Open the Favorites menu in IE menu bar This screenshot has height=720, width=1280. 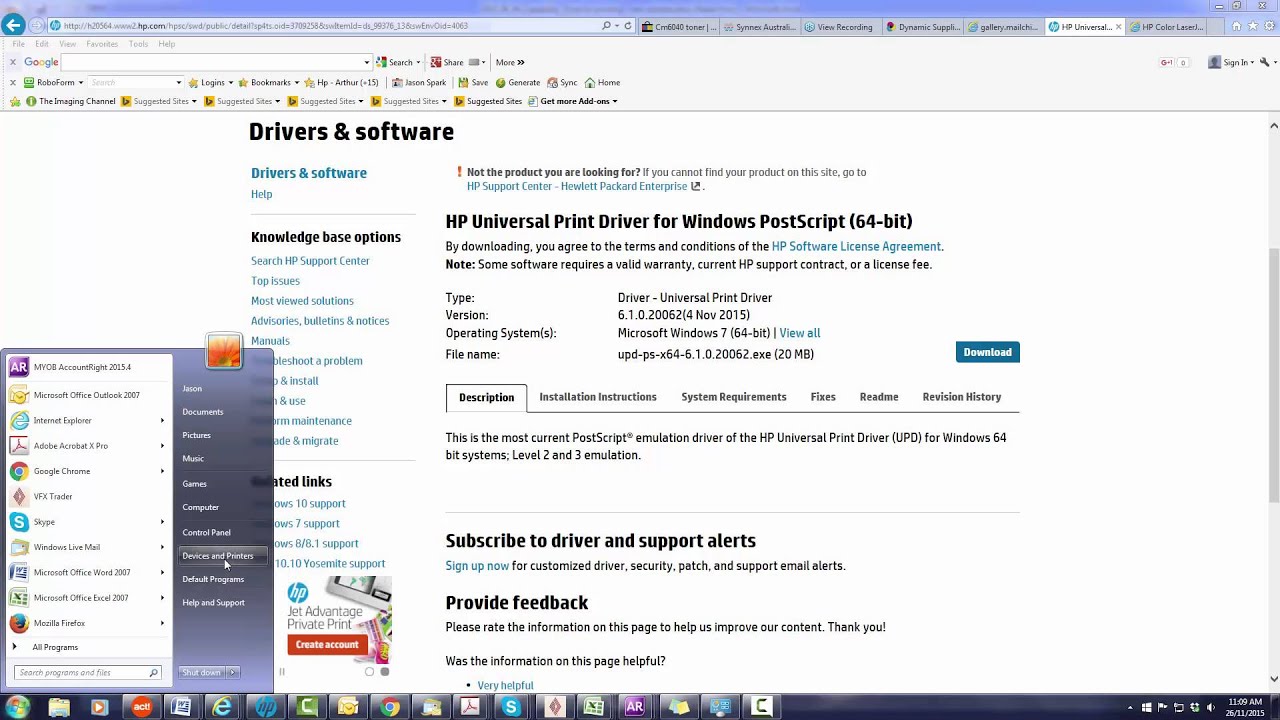pos(101,44)
